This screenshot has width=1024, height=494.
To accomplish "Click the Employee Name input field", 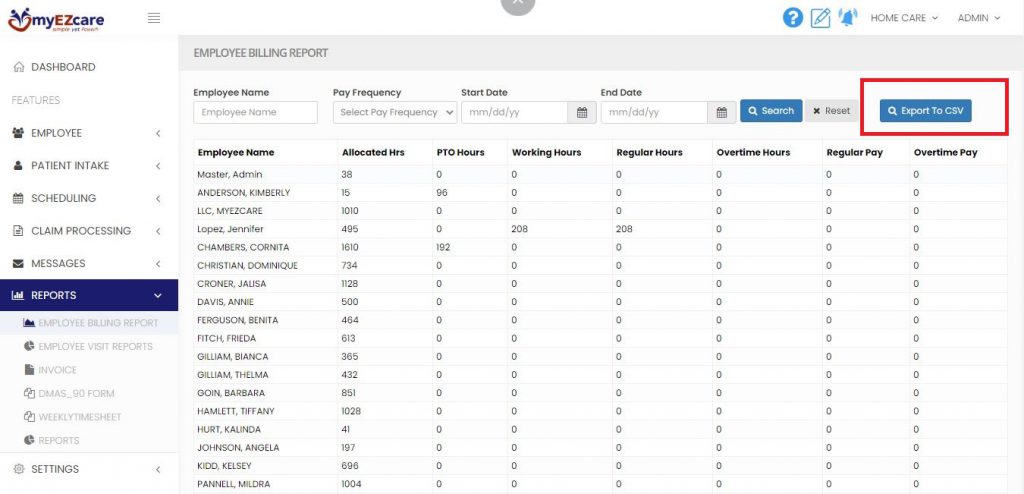I will (255, 112).
